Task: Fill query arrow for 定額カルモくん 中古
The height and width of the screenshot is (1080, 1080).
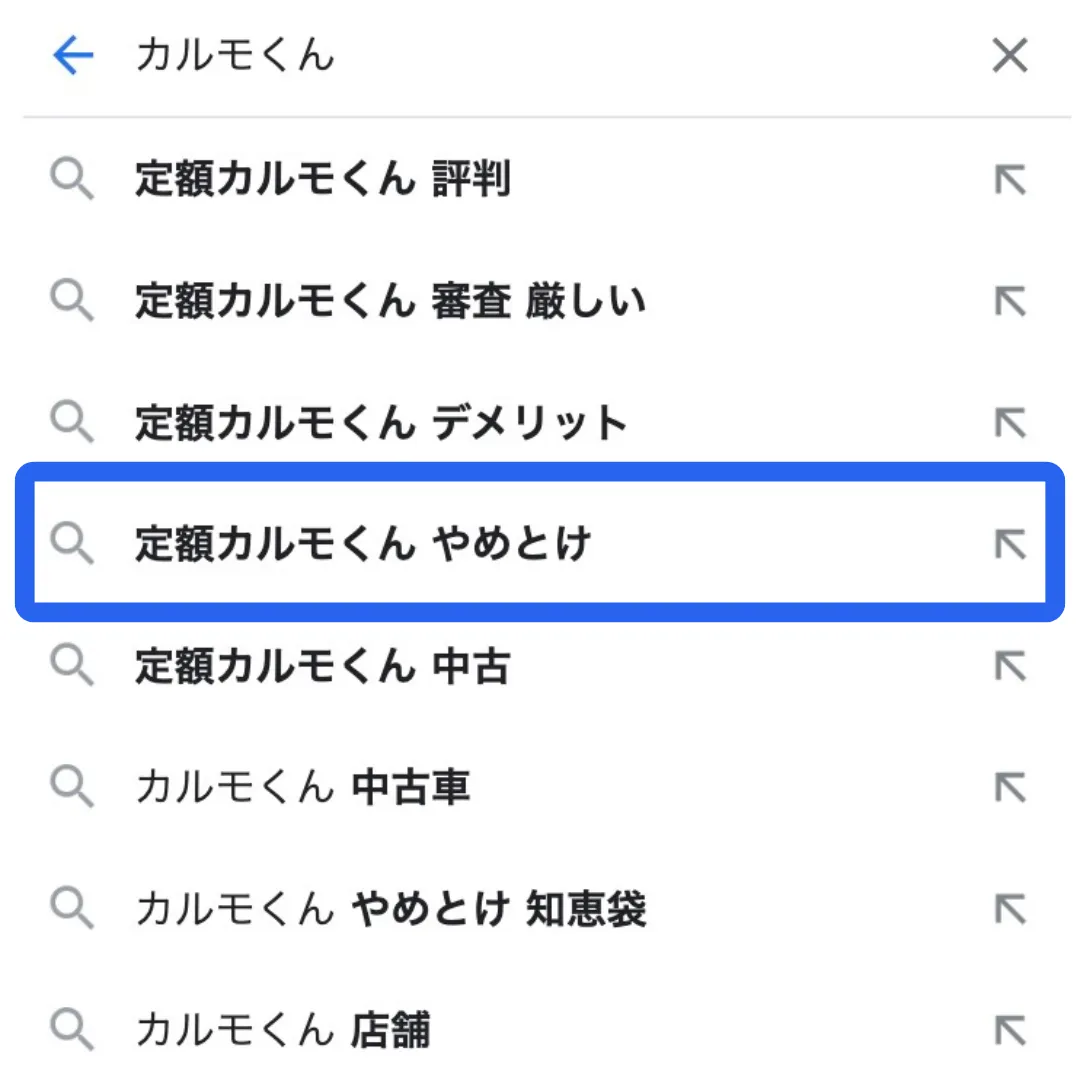Action: (x=1010, y=665)
